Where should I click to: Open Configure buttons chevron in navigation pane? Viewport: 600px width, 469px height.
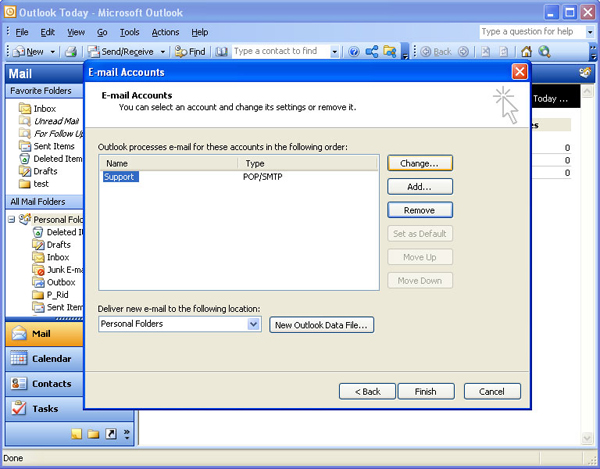[127, 434]
